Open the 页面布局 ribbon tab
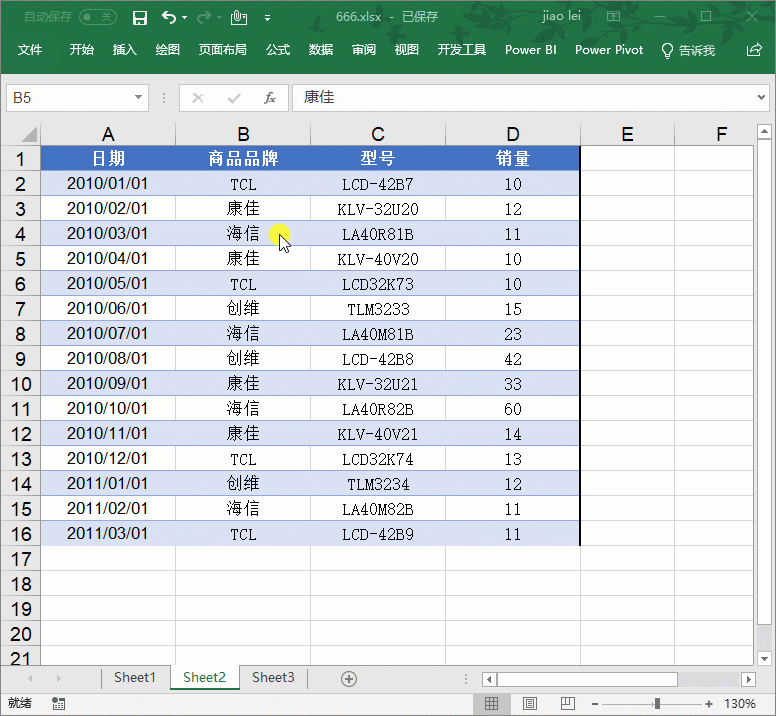The image size is (776, 716). [x=222, y=50]
